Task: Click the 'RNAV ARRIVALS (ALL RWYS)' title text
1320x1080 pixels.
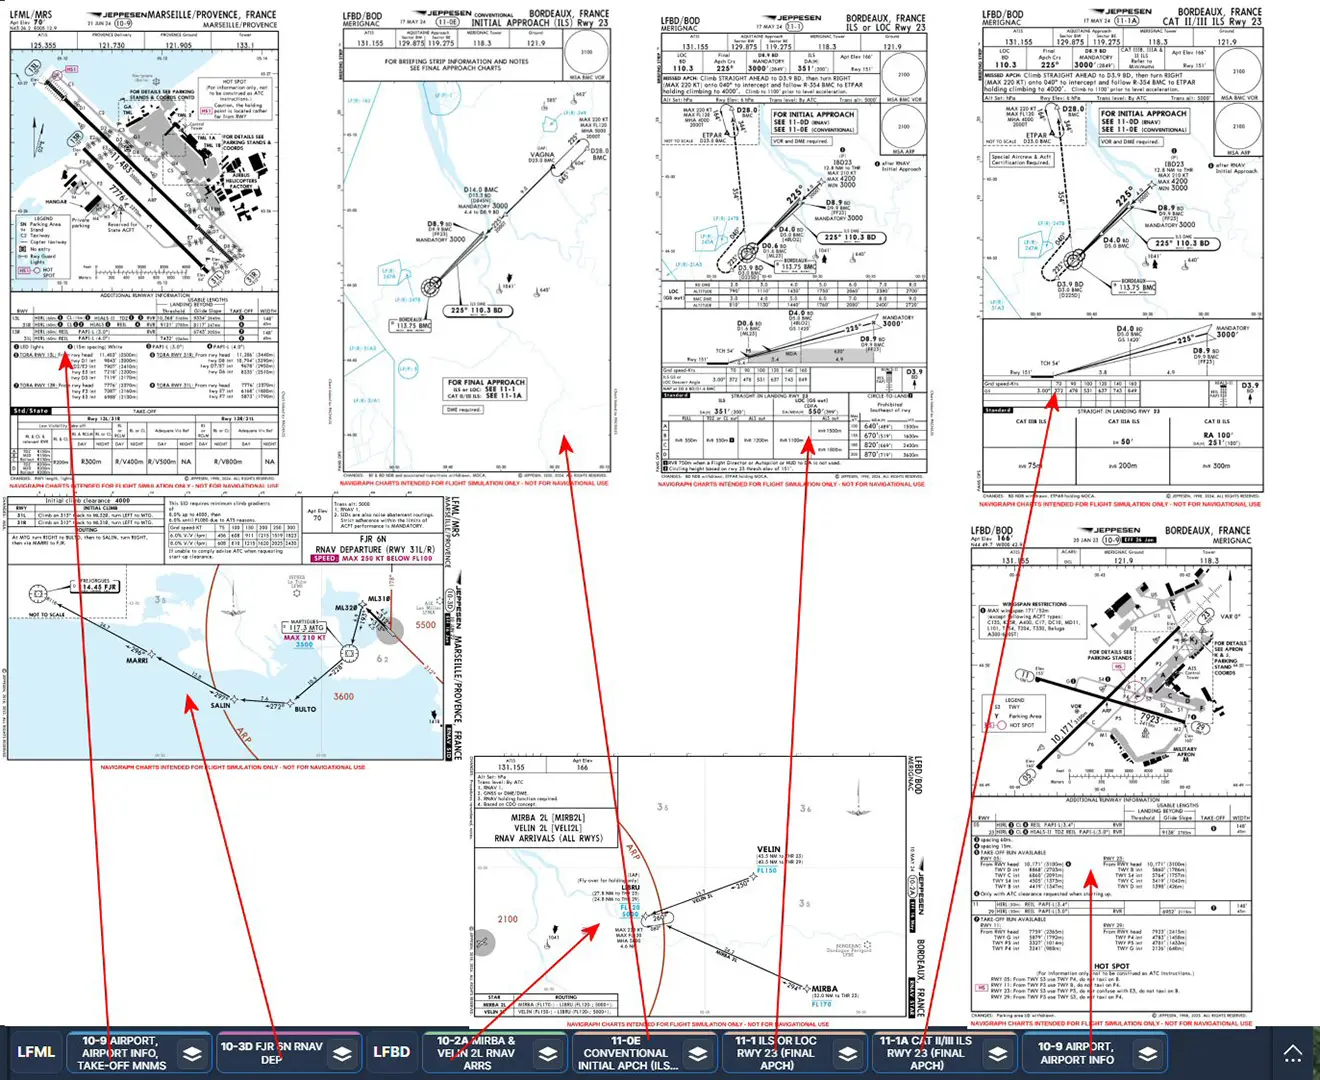Action: pos(548,838)
